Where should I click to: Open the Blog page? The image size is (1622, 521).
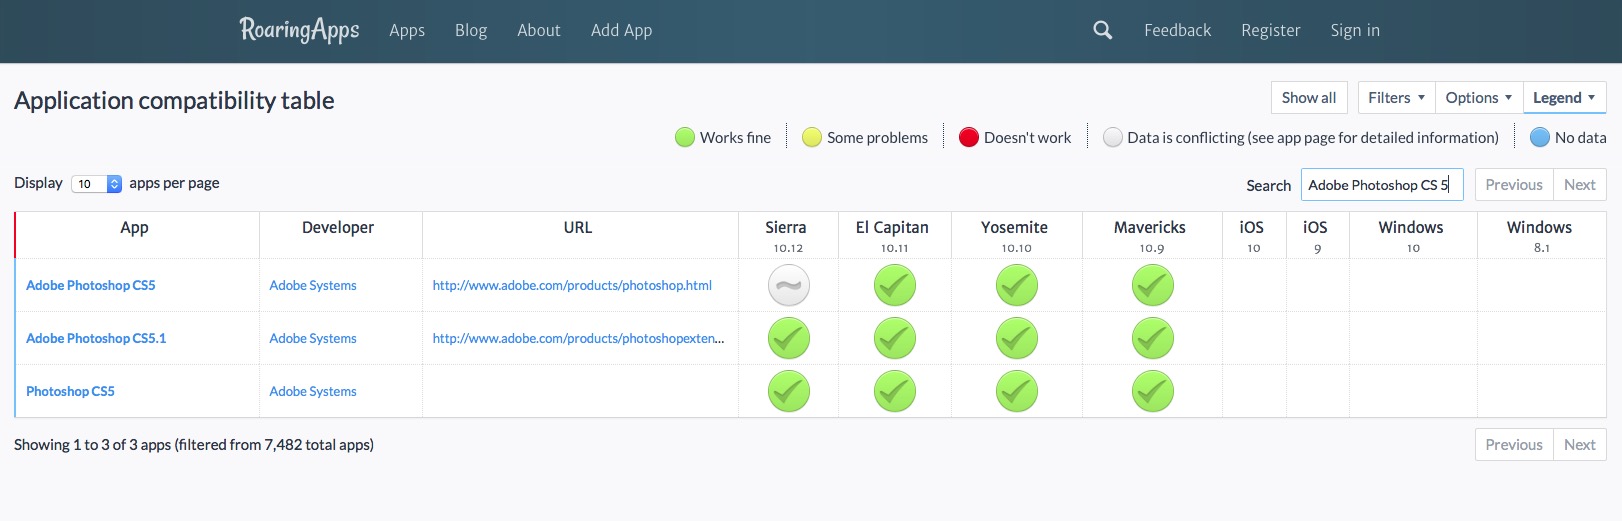pos(471,30)
